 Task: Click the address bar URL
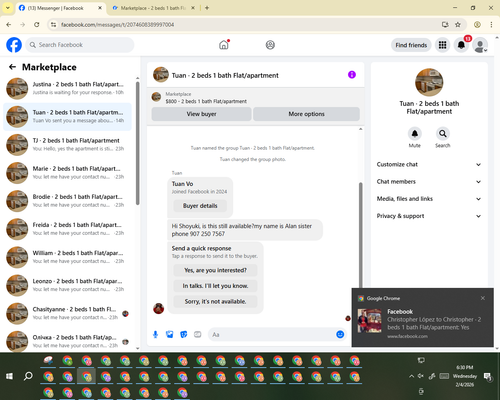117,25
